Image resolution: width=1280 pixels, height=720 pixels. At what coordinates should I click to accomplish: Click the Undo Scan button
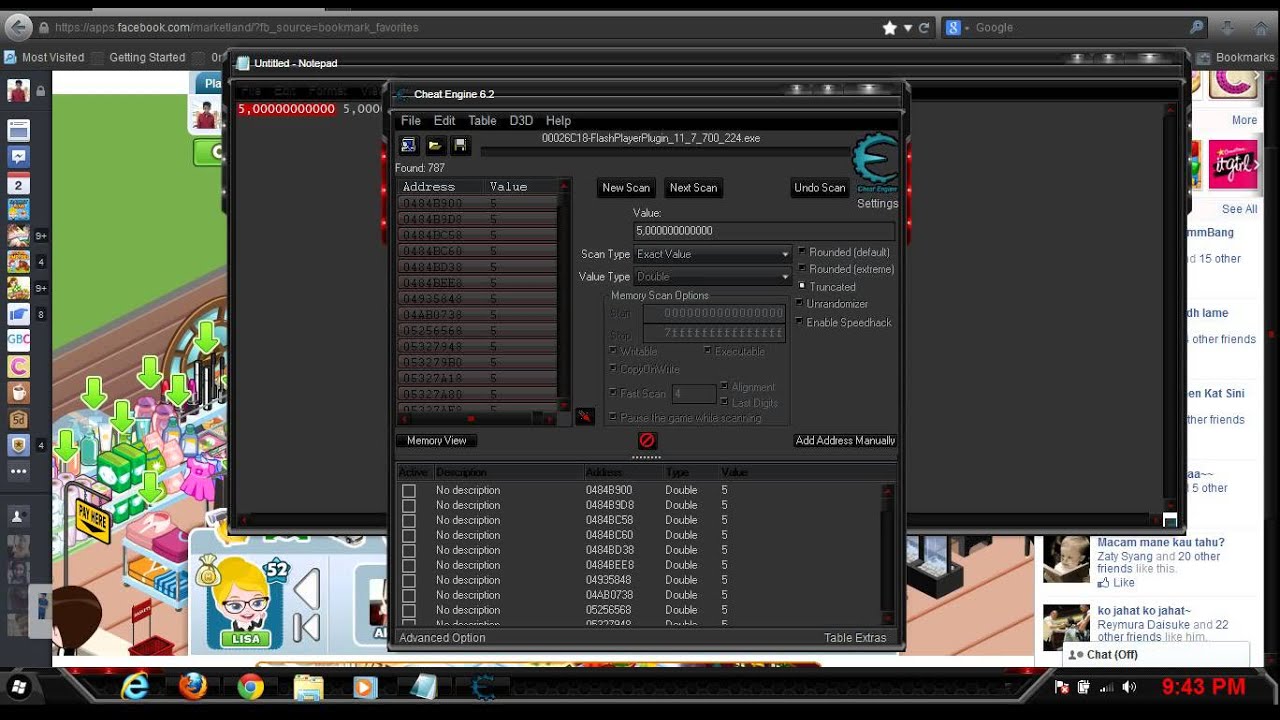[820, 188]
